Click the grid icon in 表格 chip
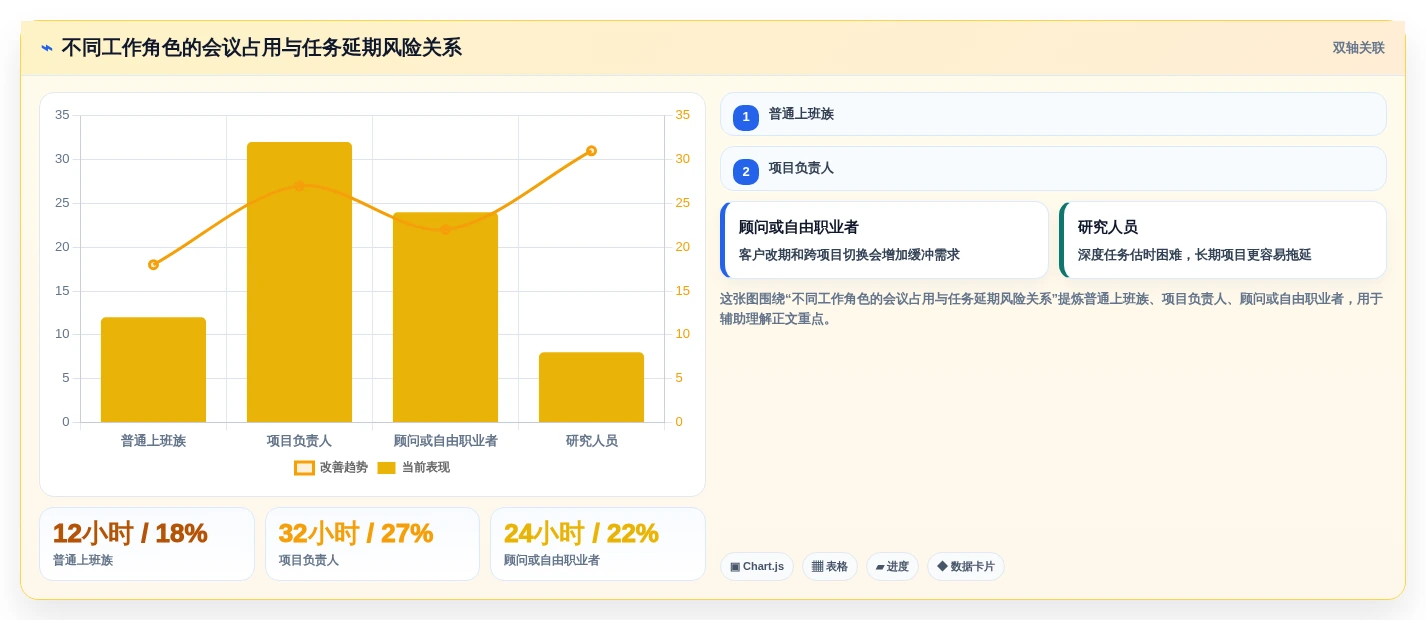 coord(817,567)
